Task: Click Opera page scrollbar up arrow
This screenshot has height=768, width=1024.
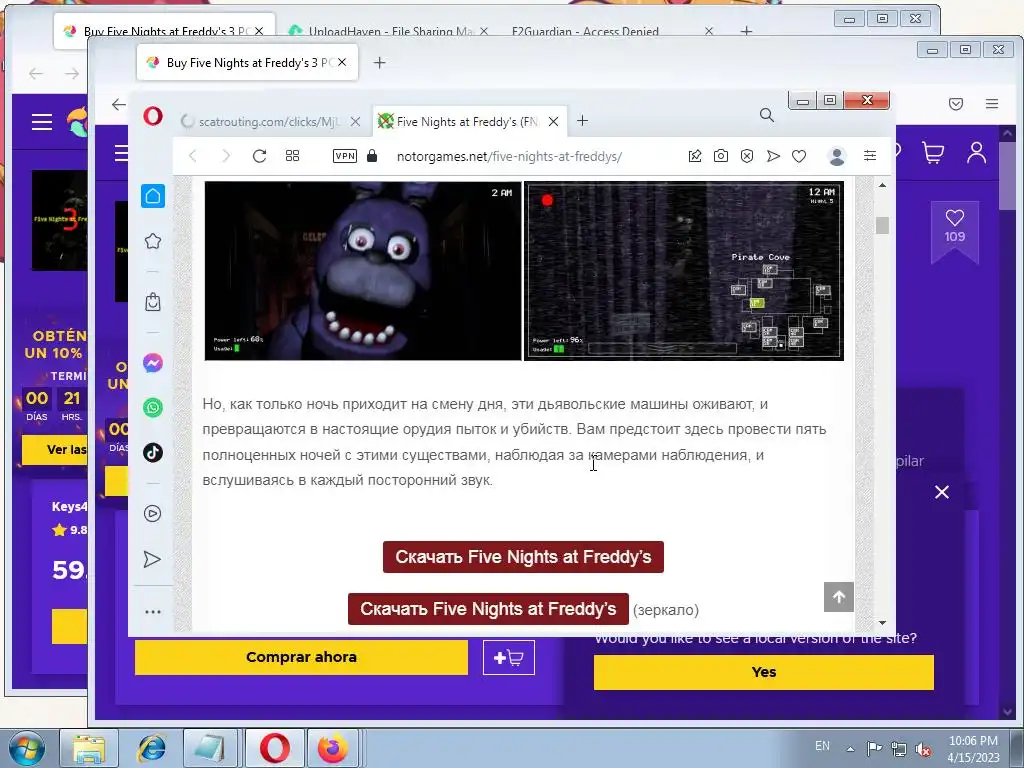Action: [x=882, y=185]
